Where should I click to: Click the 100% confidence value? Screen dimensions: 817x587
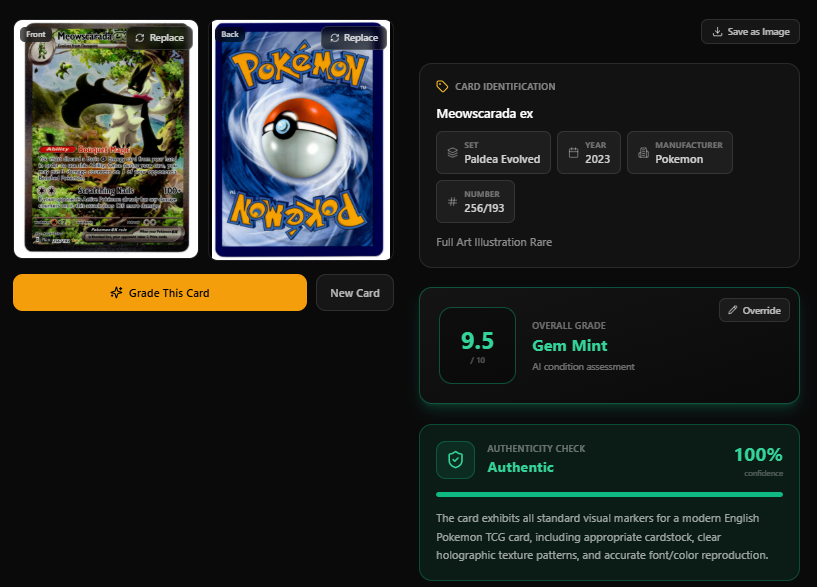pos(758,455)
